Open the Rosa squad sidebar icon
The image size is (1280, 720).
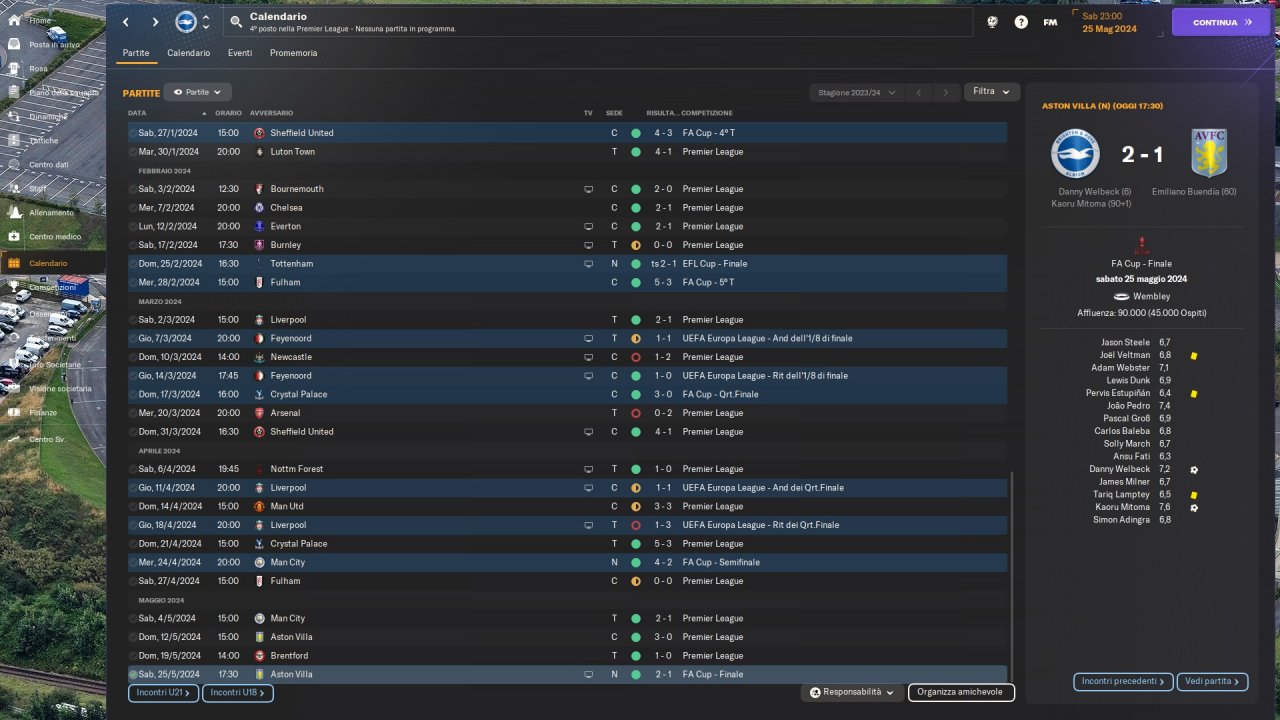click(14, 69)
